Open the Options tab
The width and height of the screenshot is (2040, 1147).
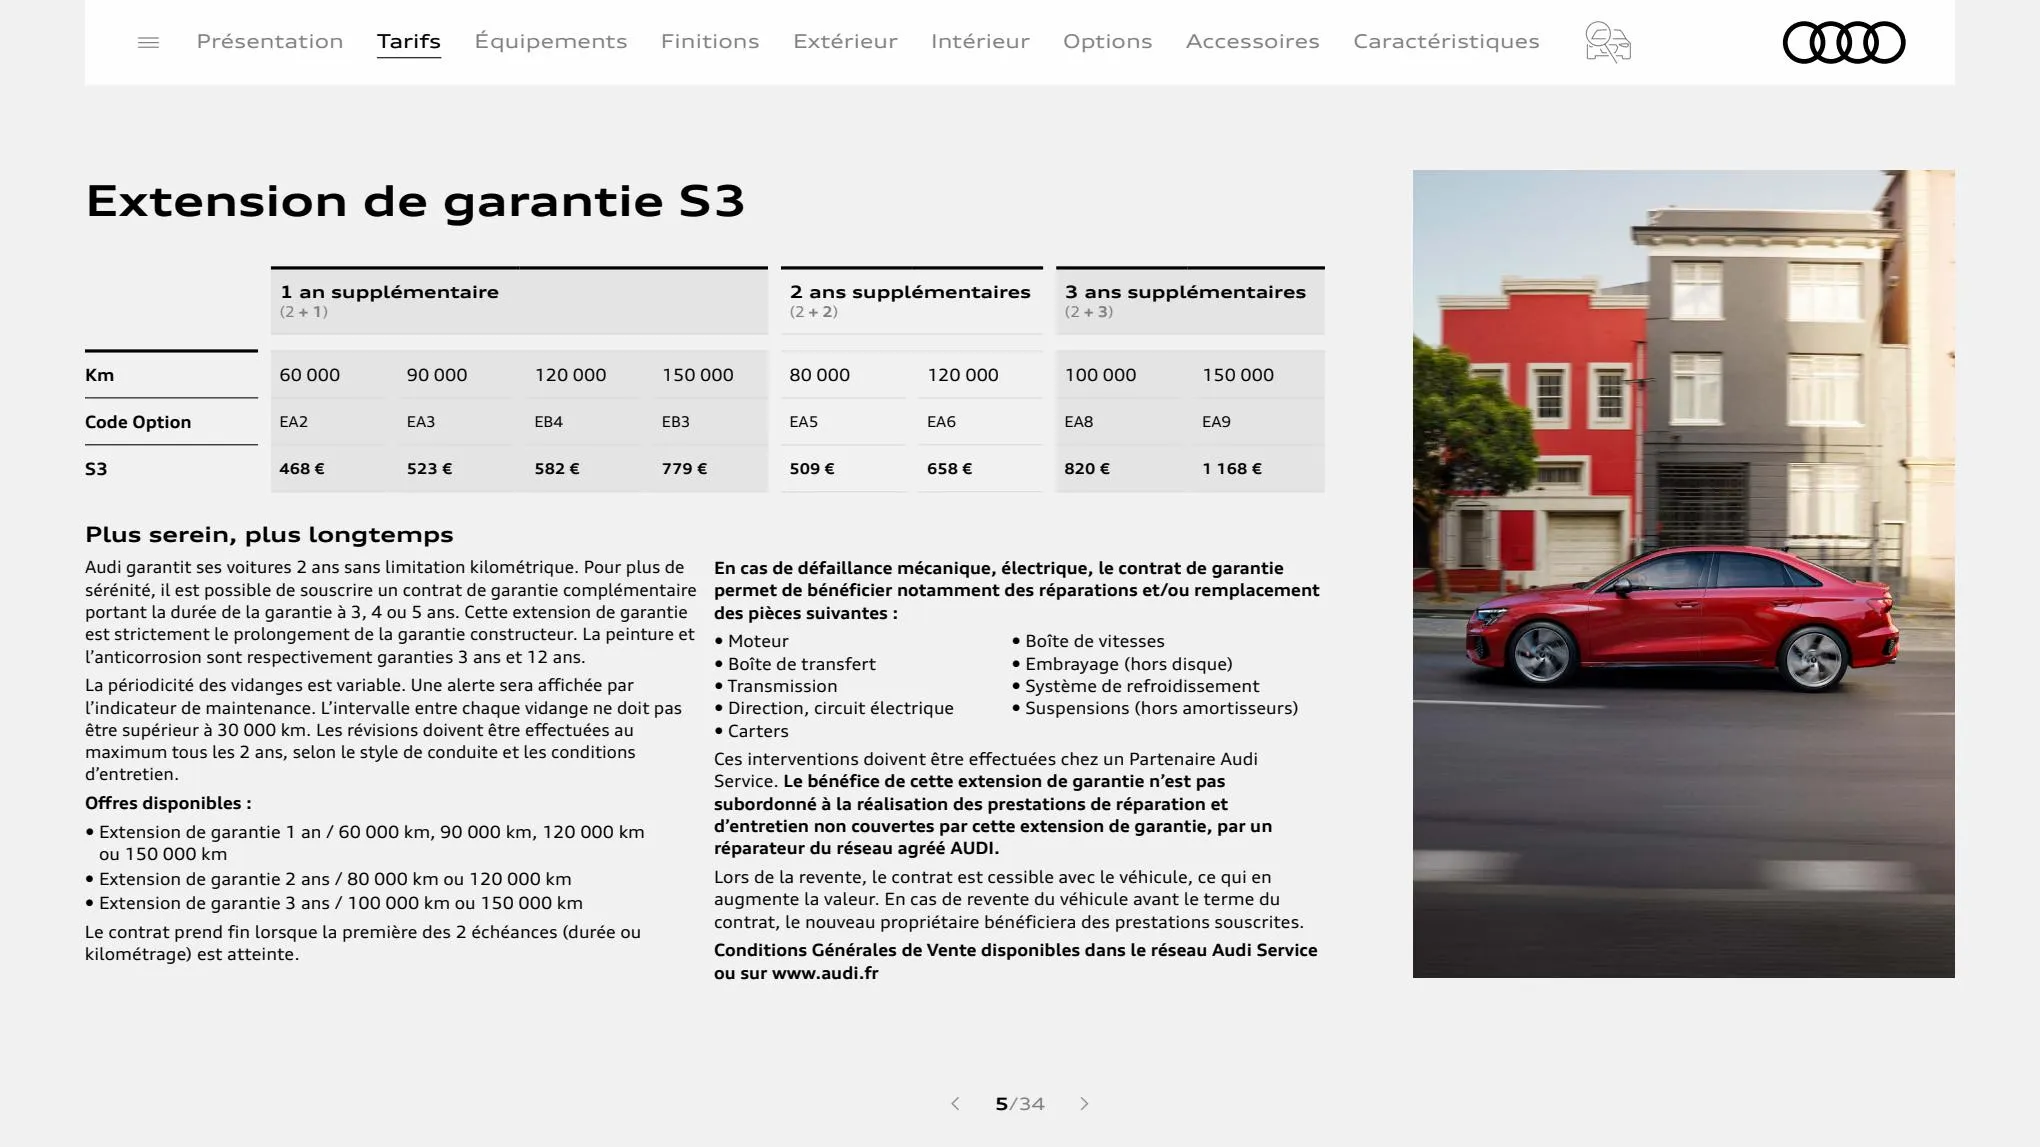tap(1107, 41)
